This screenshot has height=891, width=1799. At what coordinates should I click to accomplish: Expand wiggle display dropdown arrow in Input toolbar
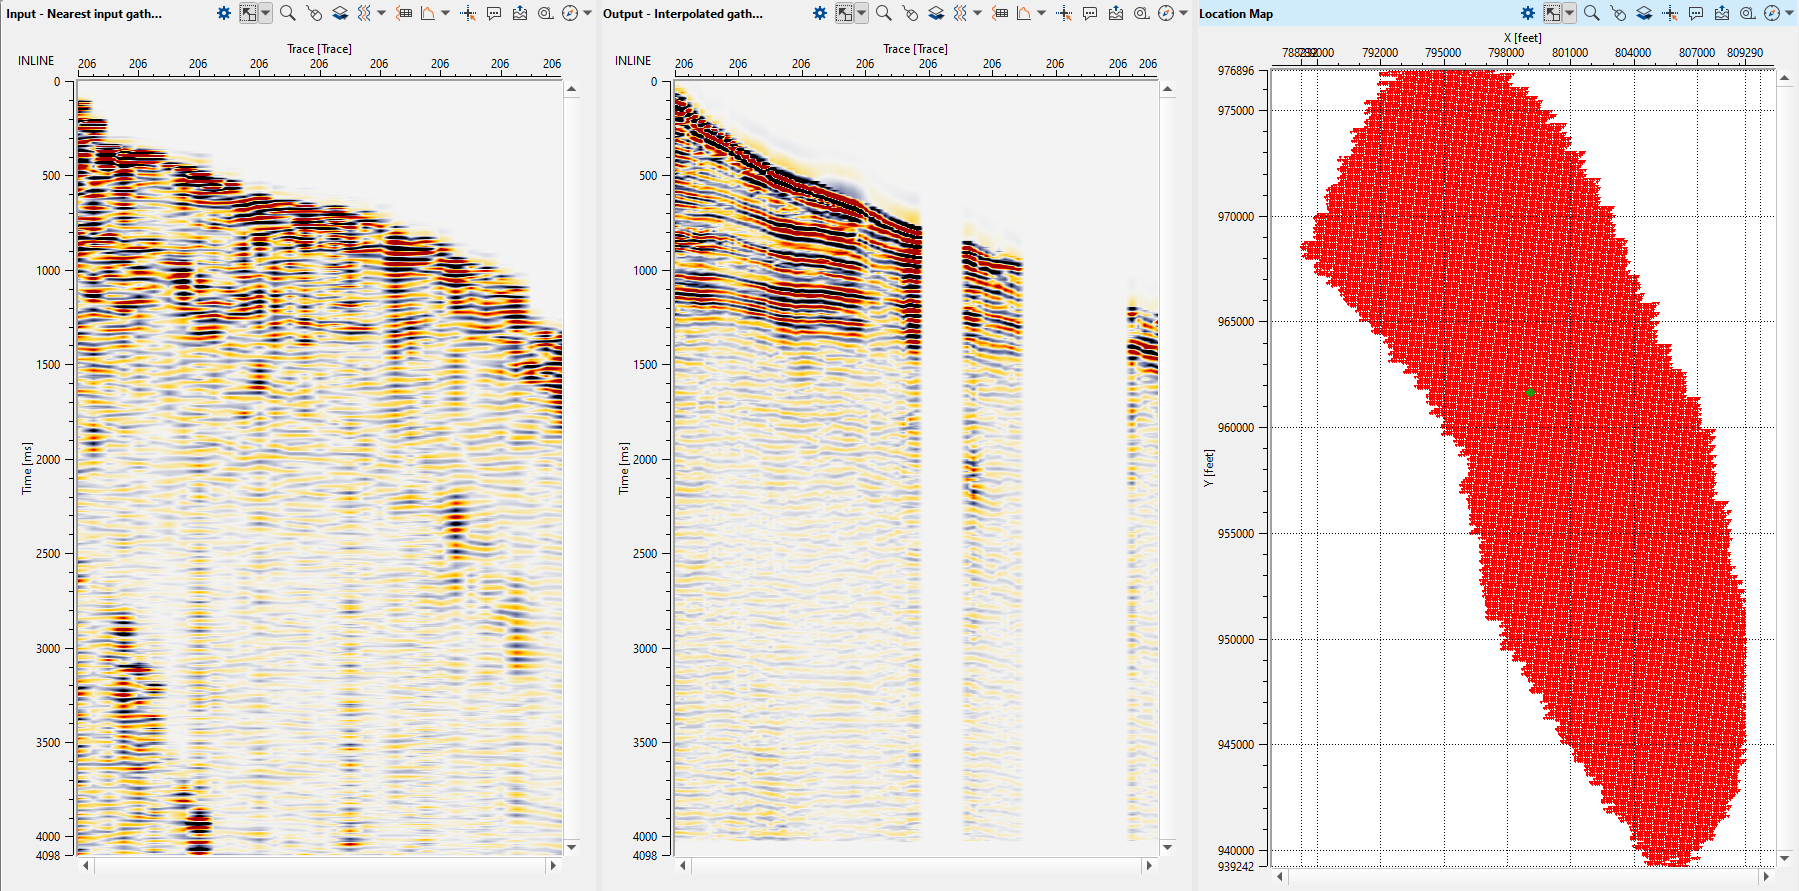tap(381, 13)
